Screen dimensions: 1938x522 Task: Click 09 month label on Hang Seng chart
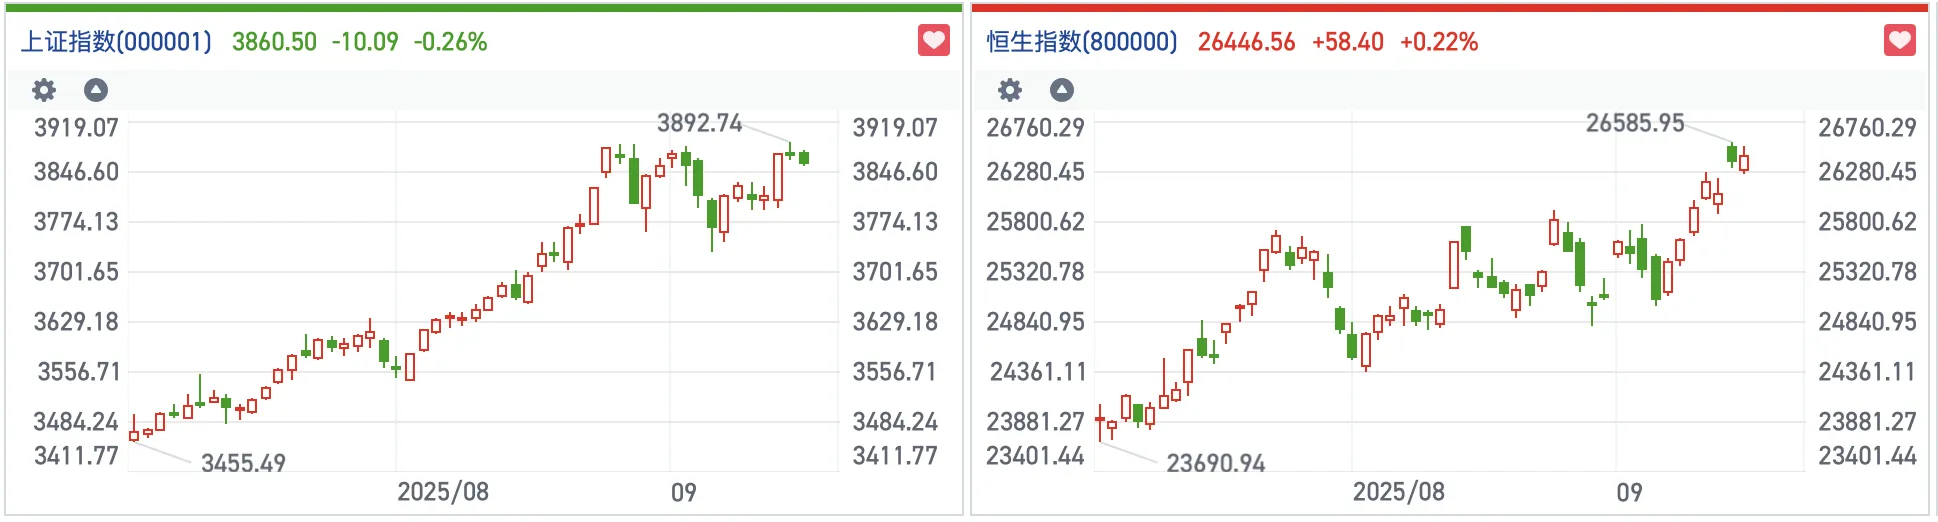[x=1629, y=492]
